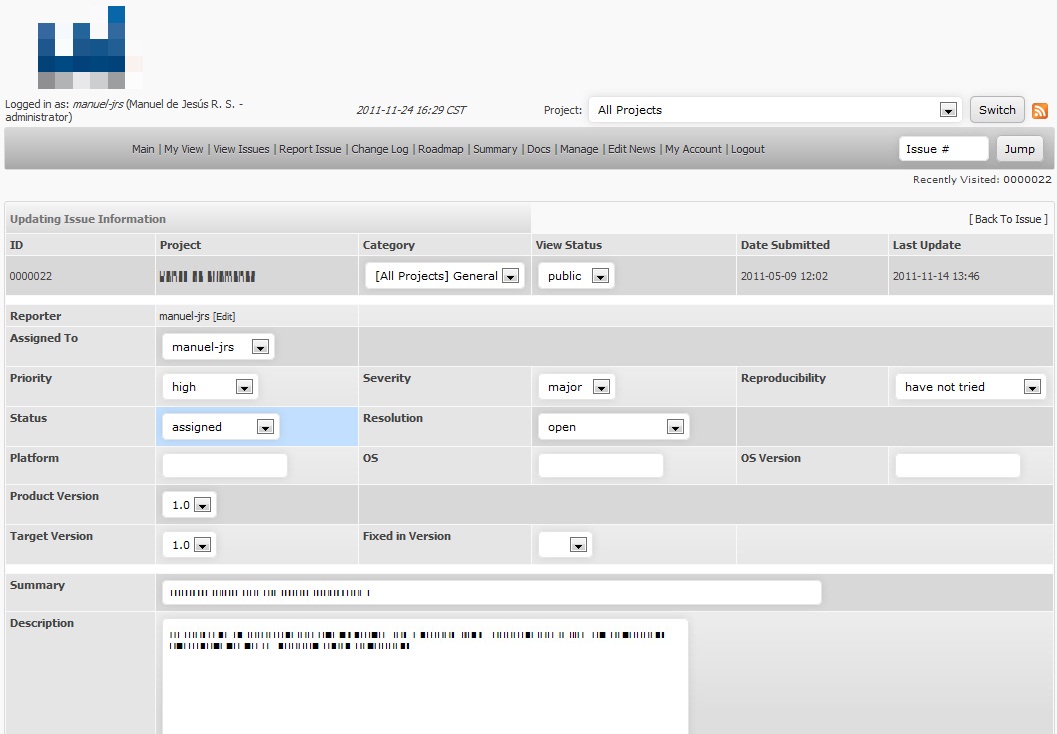
Task: Edit the reporter via Edit link
Action: pos(224,317)
